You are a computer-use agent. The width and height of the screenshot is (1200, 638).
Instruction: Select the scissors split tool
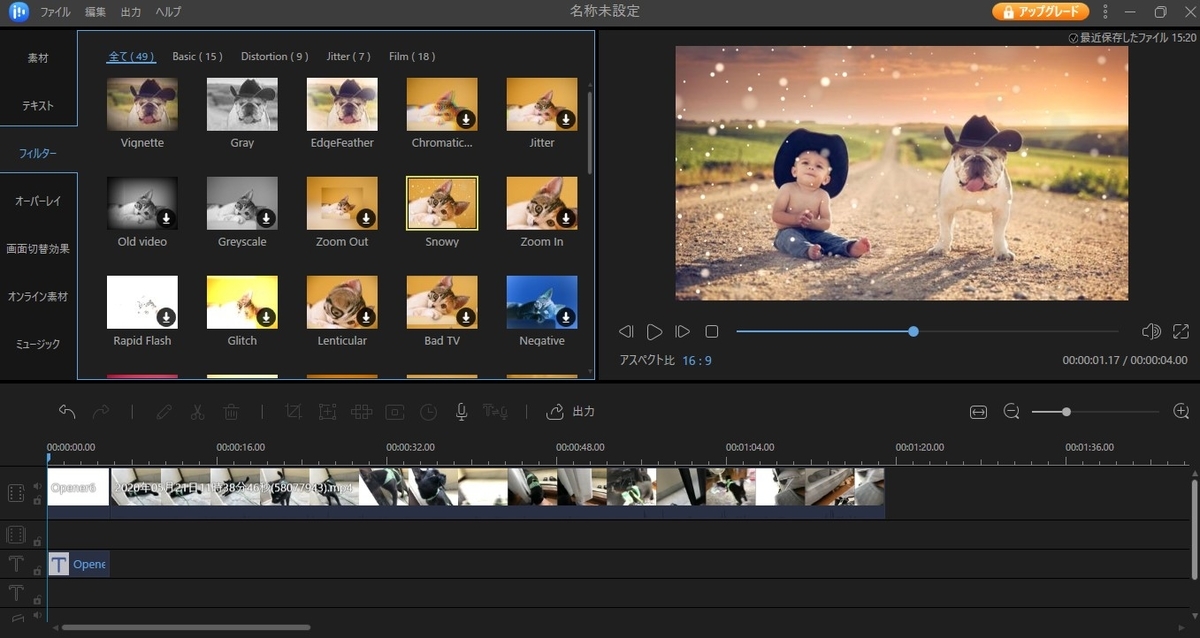(197, 411)
